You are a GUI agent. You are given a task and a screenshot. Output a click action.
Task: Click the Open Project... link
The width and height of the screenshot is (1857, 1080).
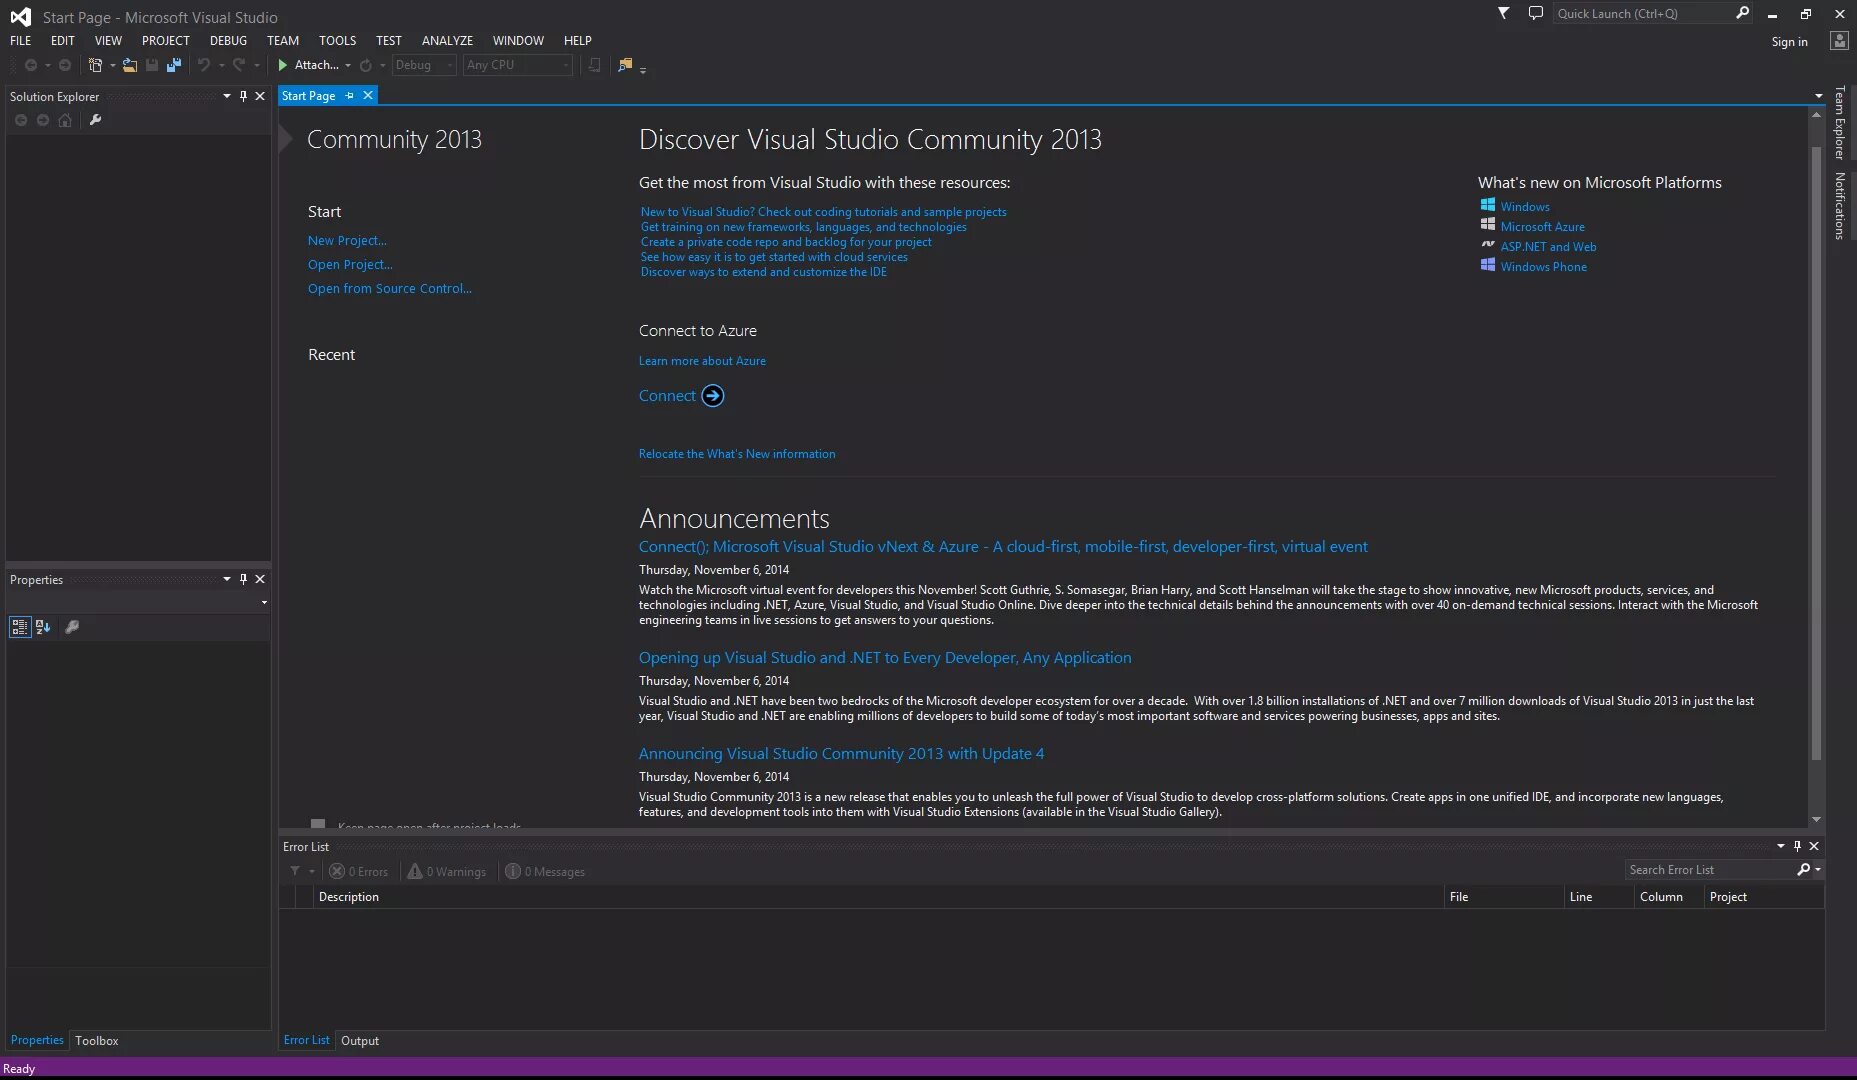350,265
